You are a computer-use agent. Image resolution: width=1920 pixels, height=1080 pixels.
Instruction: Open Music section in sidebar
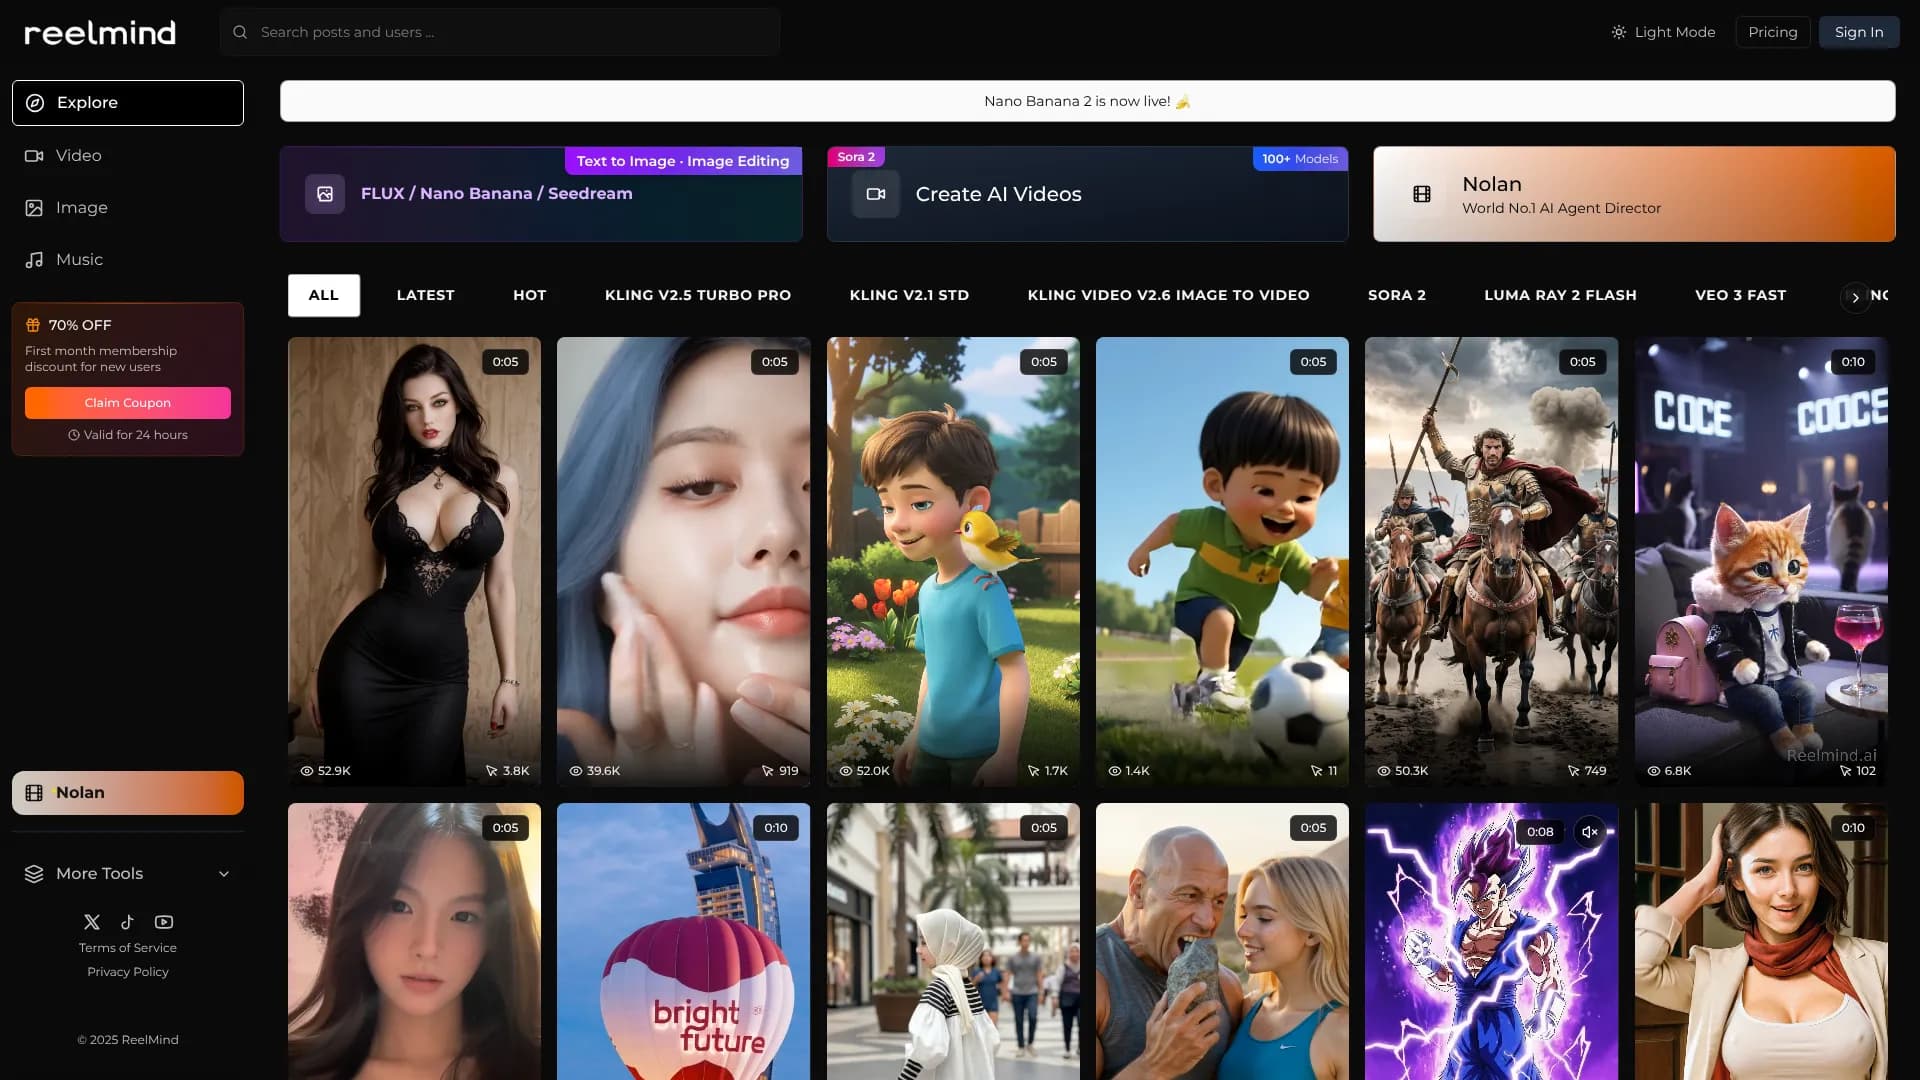point(79,260)
